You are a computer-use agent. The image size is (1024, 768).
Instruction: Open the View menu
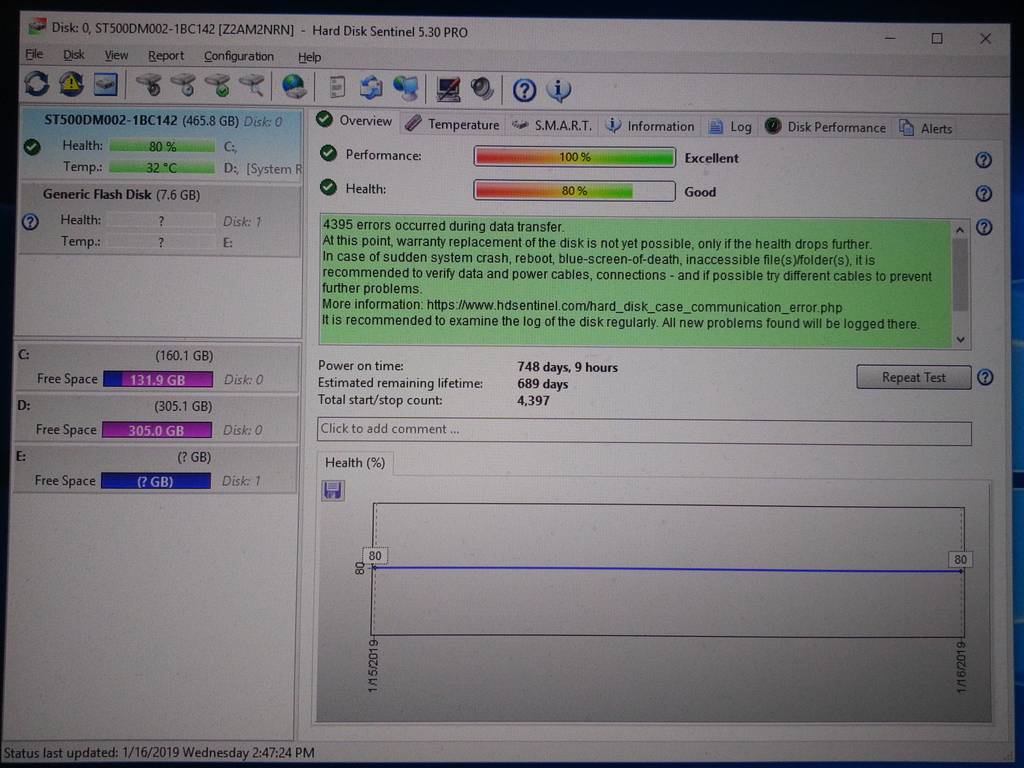(x=116, y=56)
